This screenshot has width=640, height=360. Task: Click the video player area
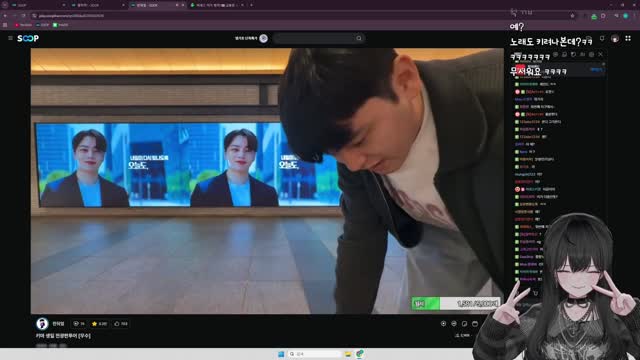coord(267,181)
